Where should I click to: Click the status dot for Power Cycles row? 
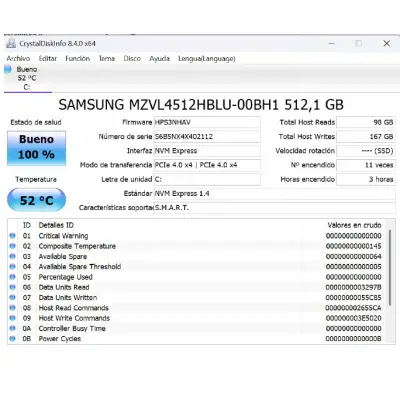coord(12,339)
